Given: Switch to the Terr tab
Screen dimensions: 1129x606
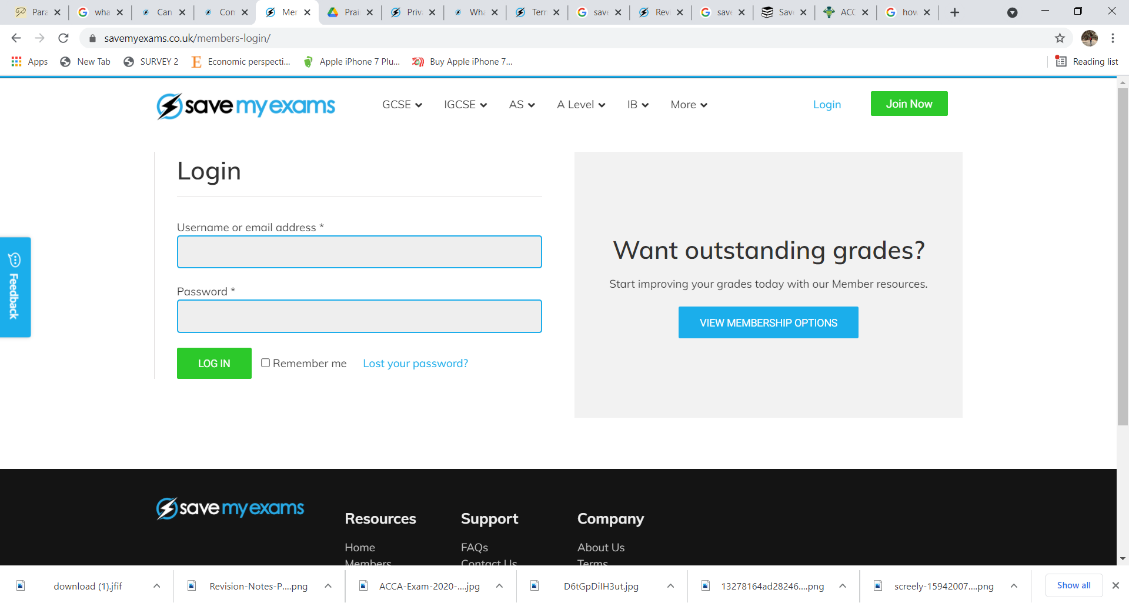Looking at the screenshot, I should [536, 12].
